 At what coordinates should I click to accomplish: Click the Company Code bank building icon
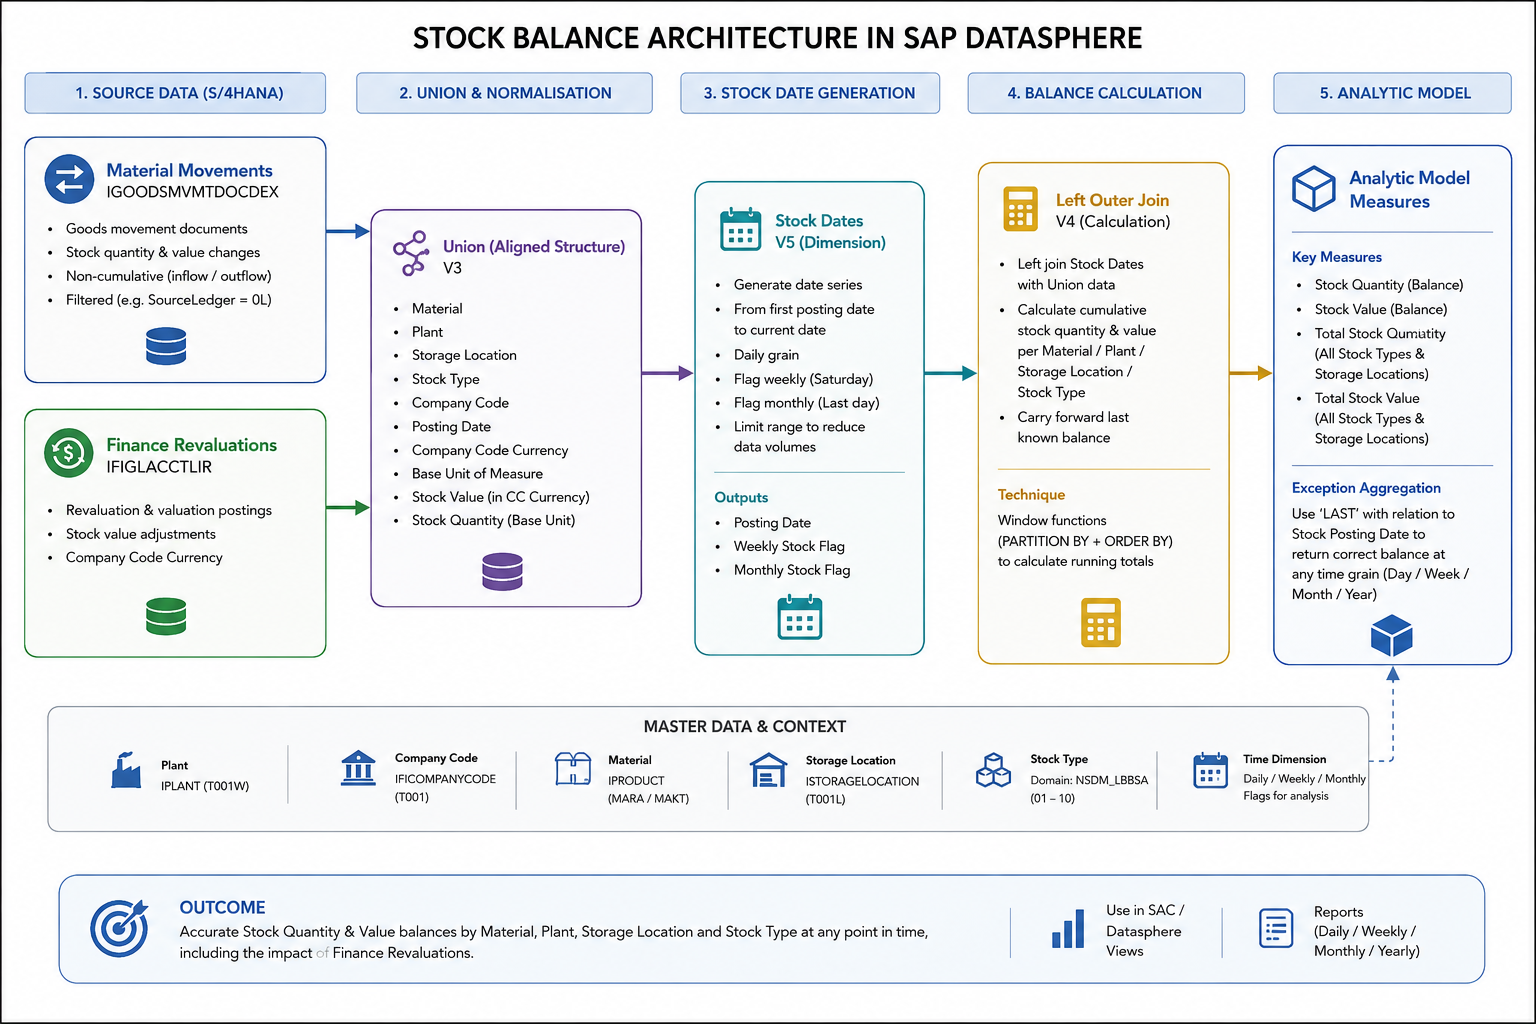[358, 768]
